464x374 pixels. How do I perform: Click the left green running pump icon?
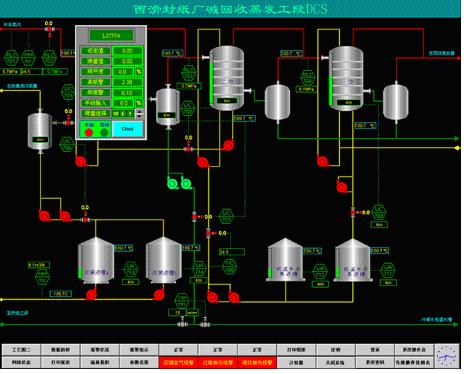172,183
